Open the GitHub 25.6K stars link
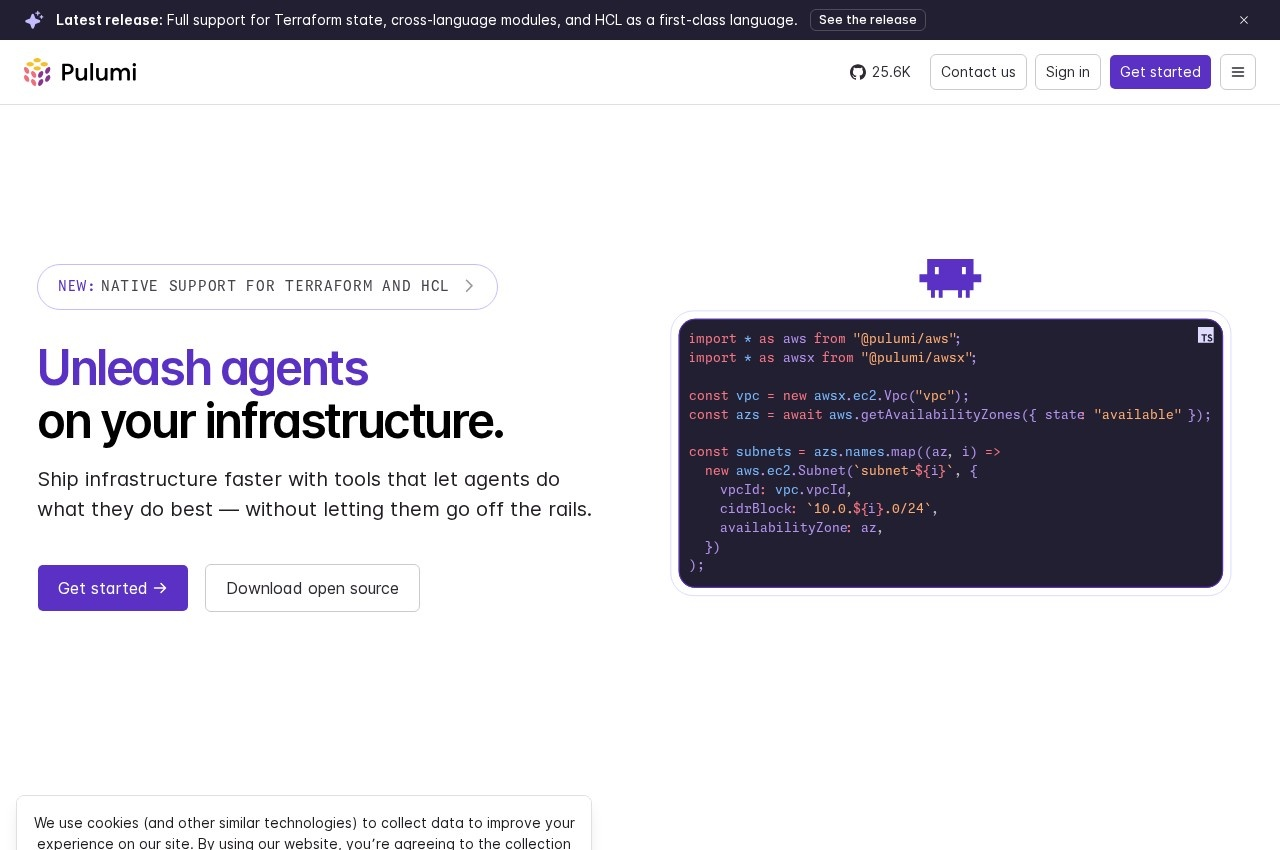1280x850 pixels. [x=880, y=72]
